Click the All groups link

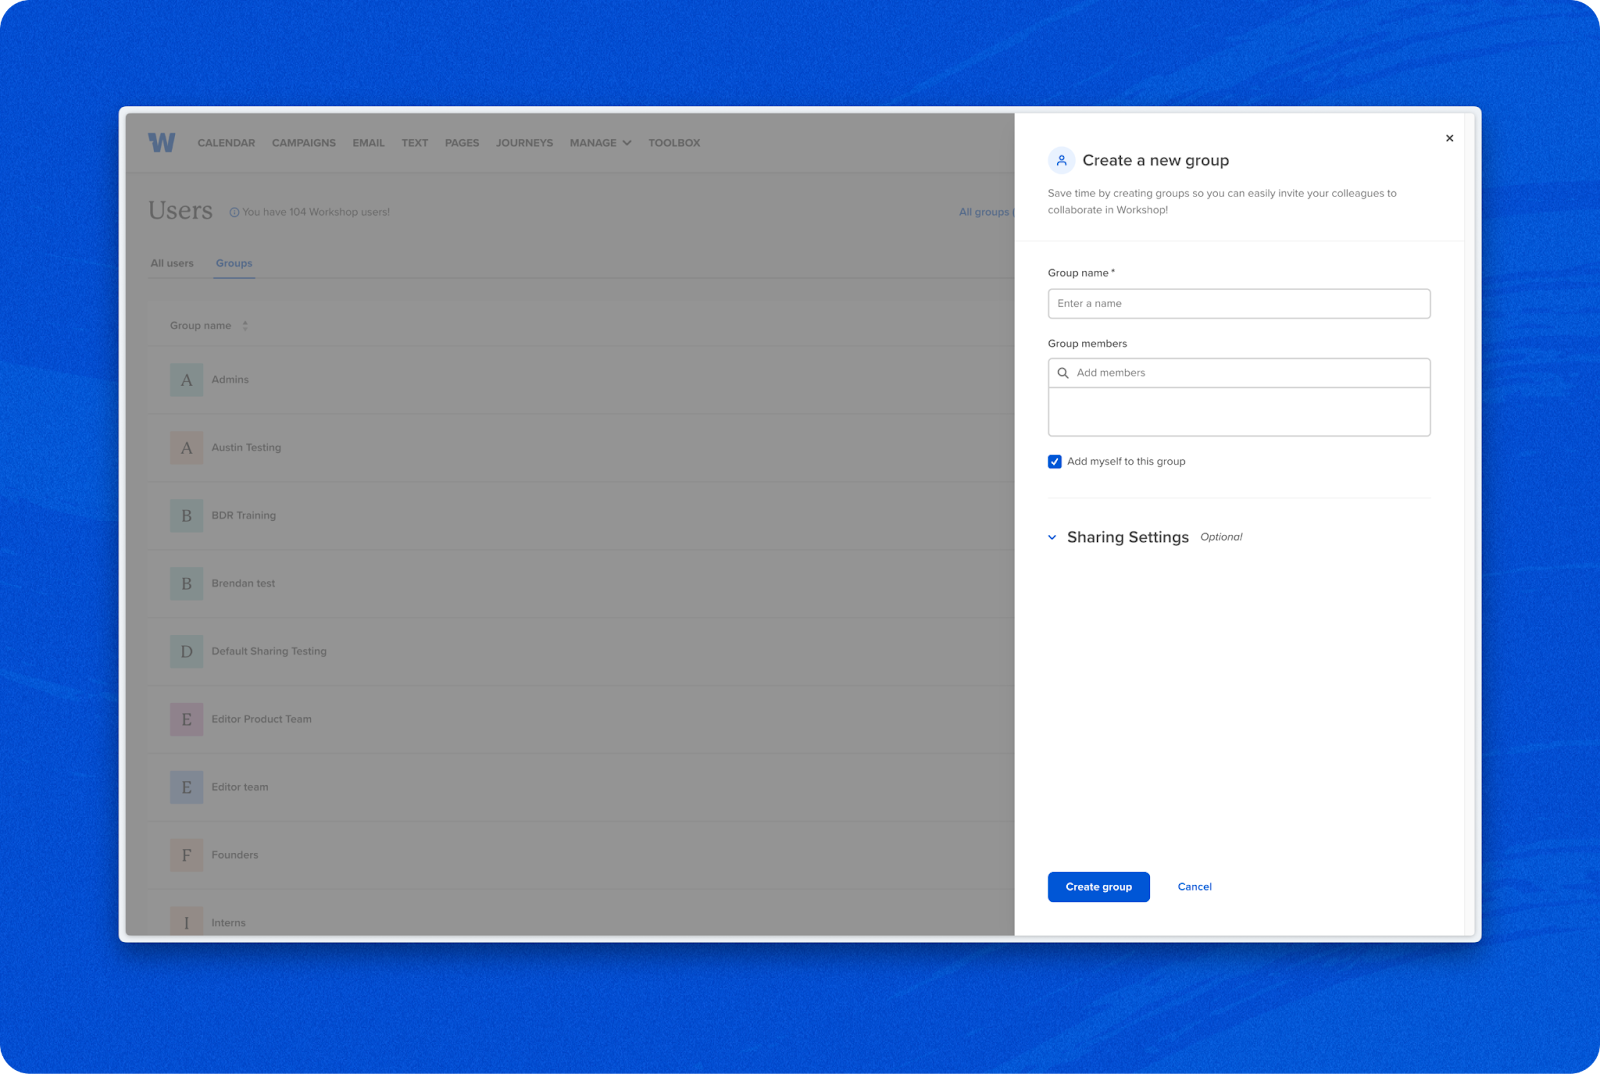(x=984, y=212)
